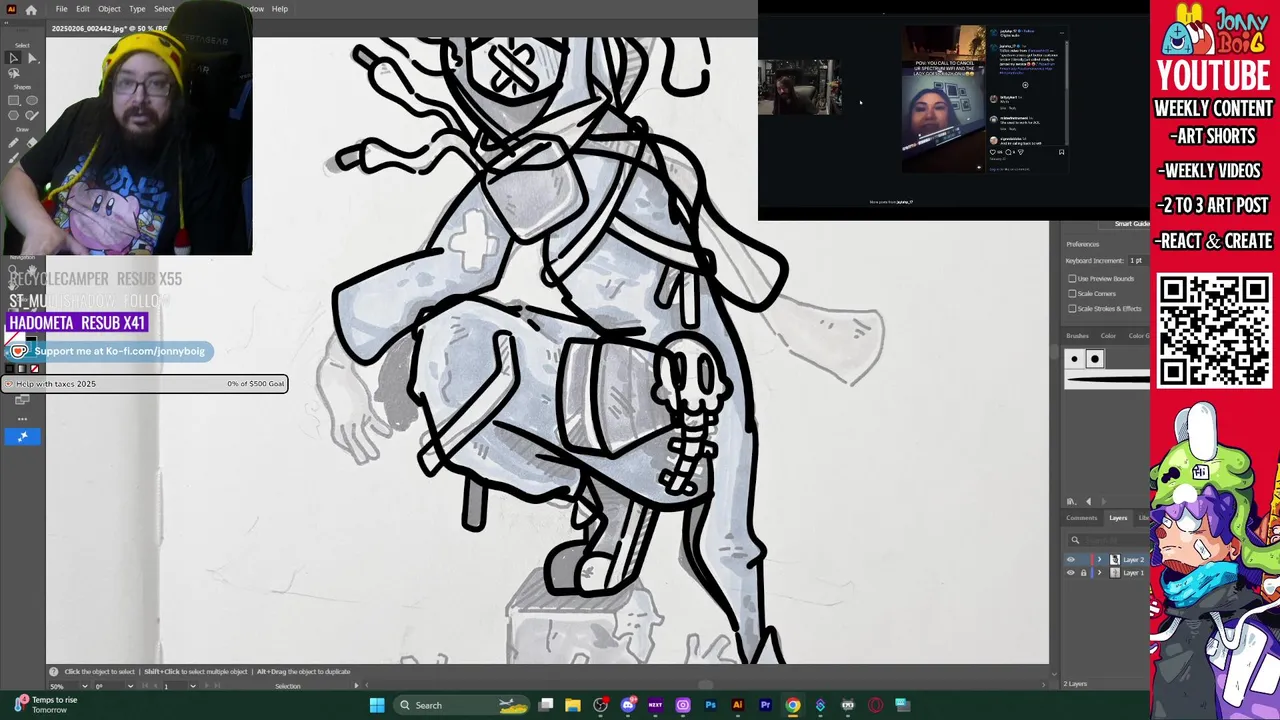The width and height of the screenshot is (1280, 720).
Task: Select the Layer 1 row
Action: [1107, 573]
